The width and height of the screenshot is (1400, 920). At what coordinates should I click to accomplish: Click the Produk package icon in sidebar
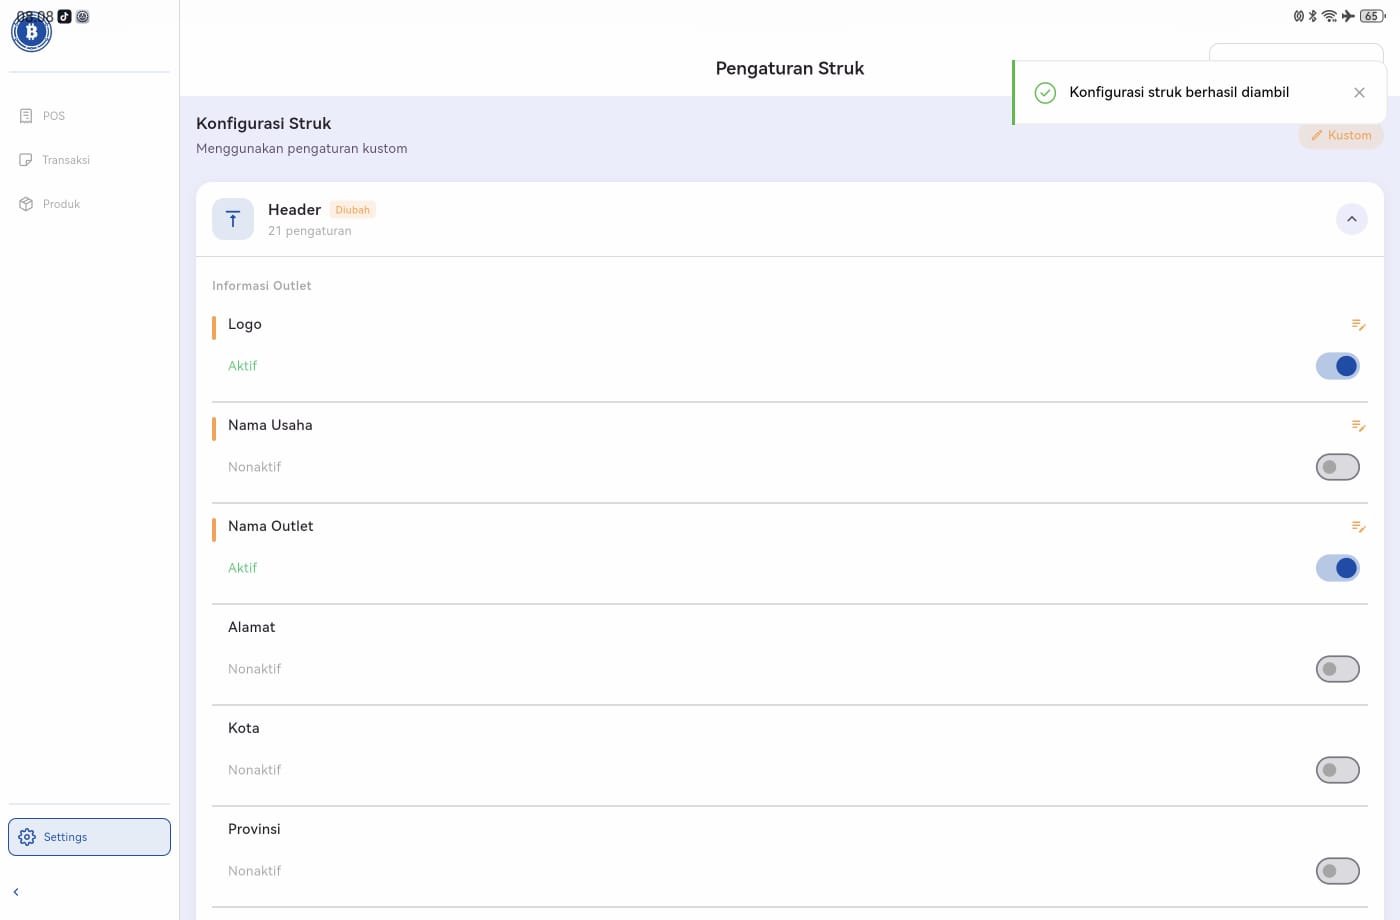(x=26, y=203)
